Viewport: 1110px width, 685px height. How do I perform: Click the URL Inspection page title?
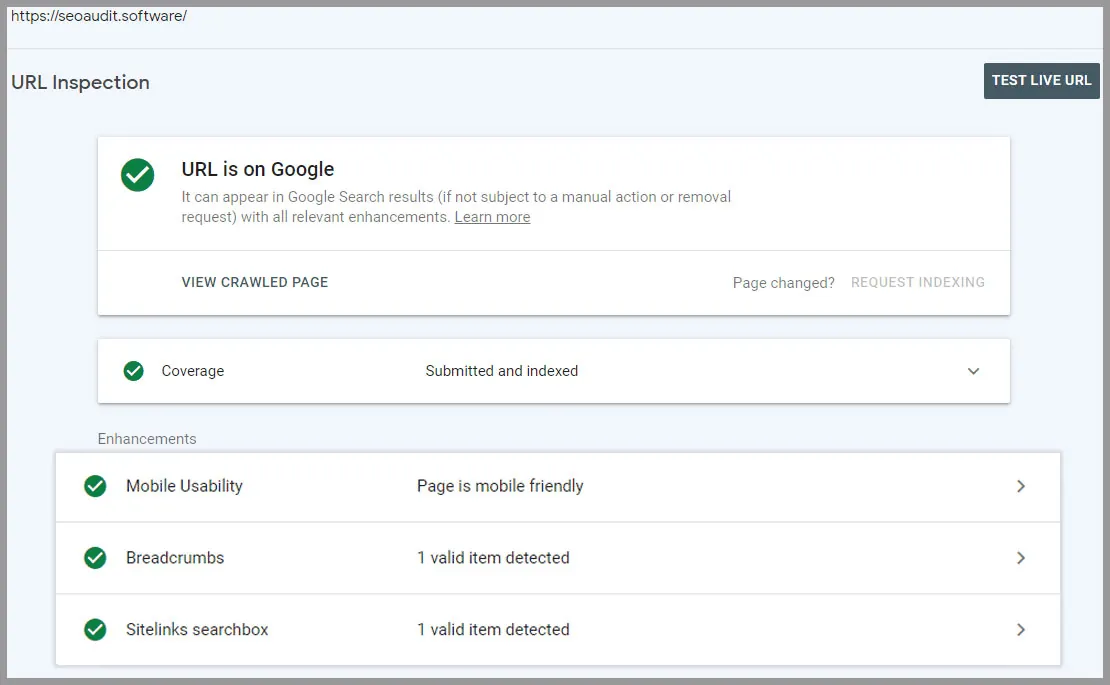point(80,83)
